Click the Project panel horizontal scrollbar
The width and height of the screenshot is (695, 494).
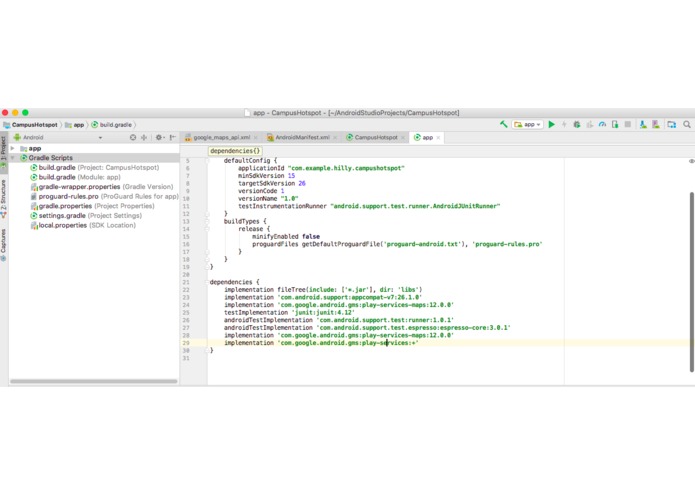[x=94, y=381]
